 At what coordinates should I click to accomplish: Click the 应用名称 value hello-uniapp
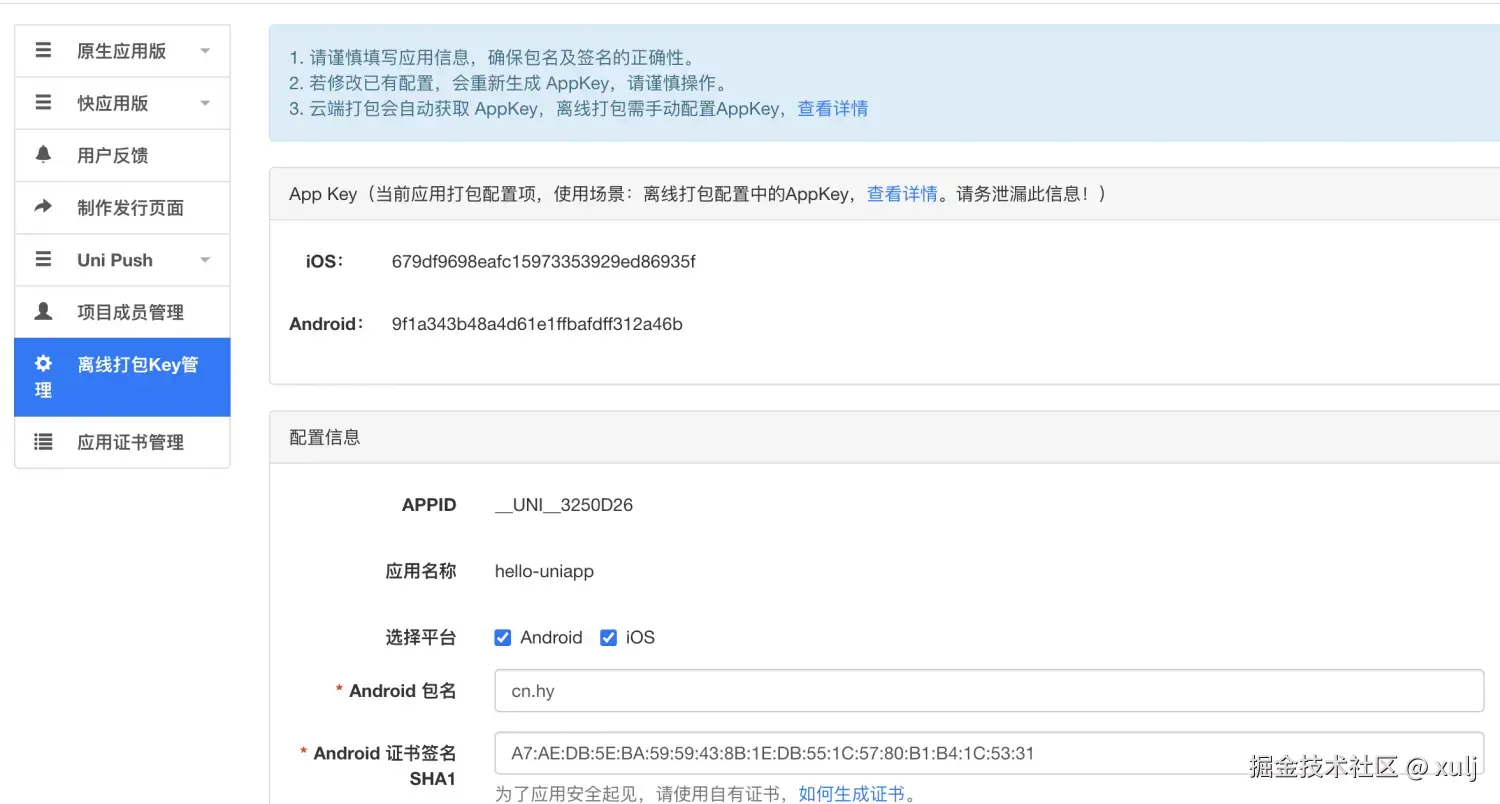(x=544, y=572)
